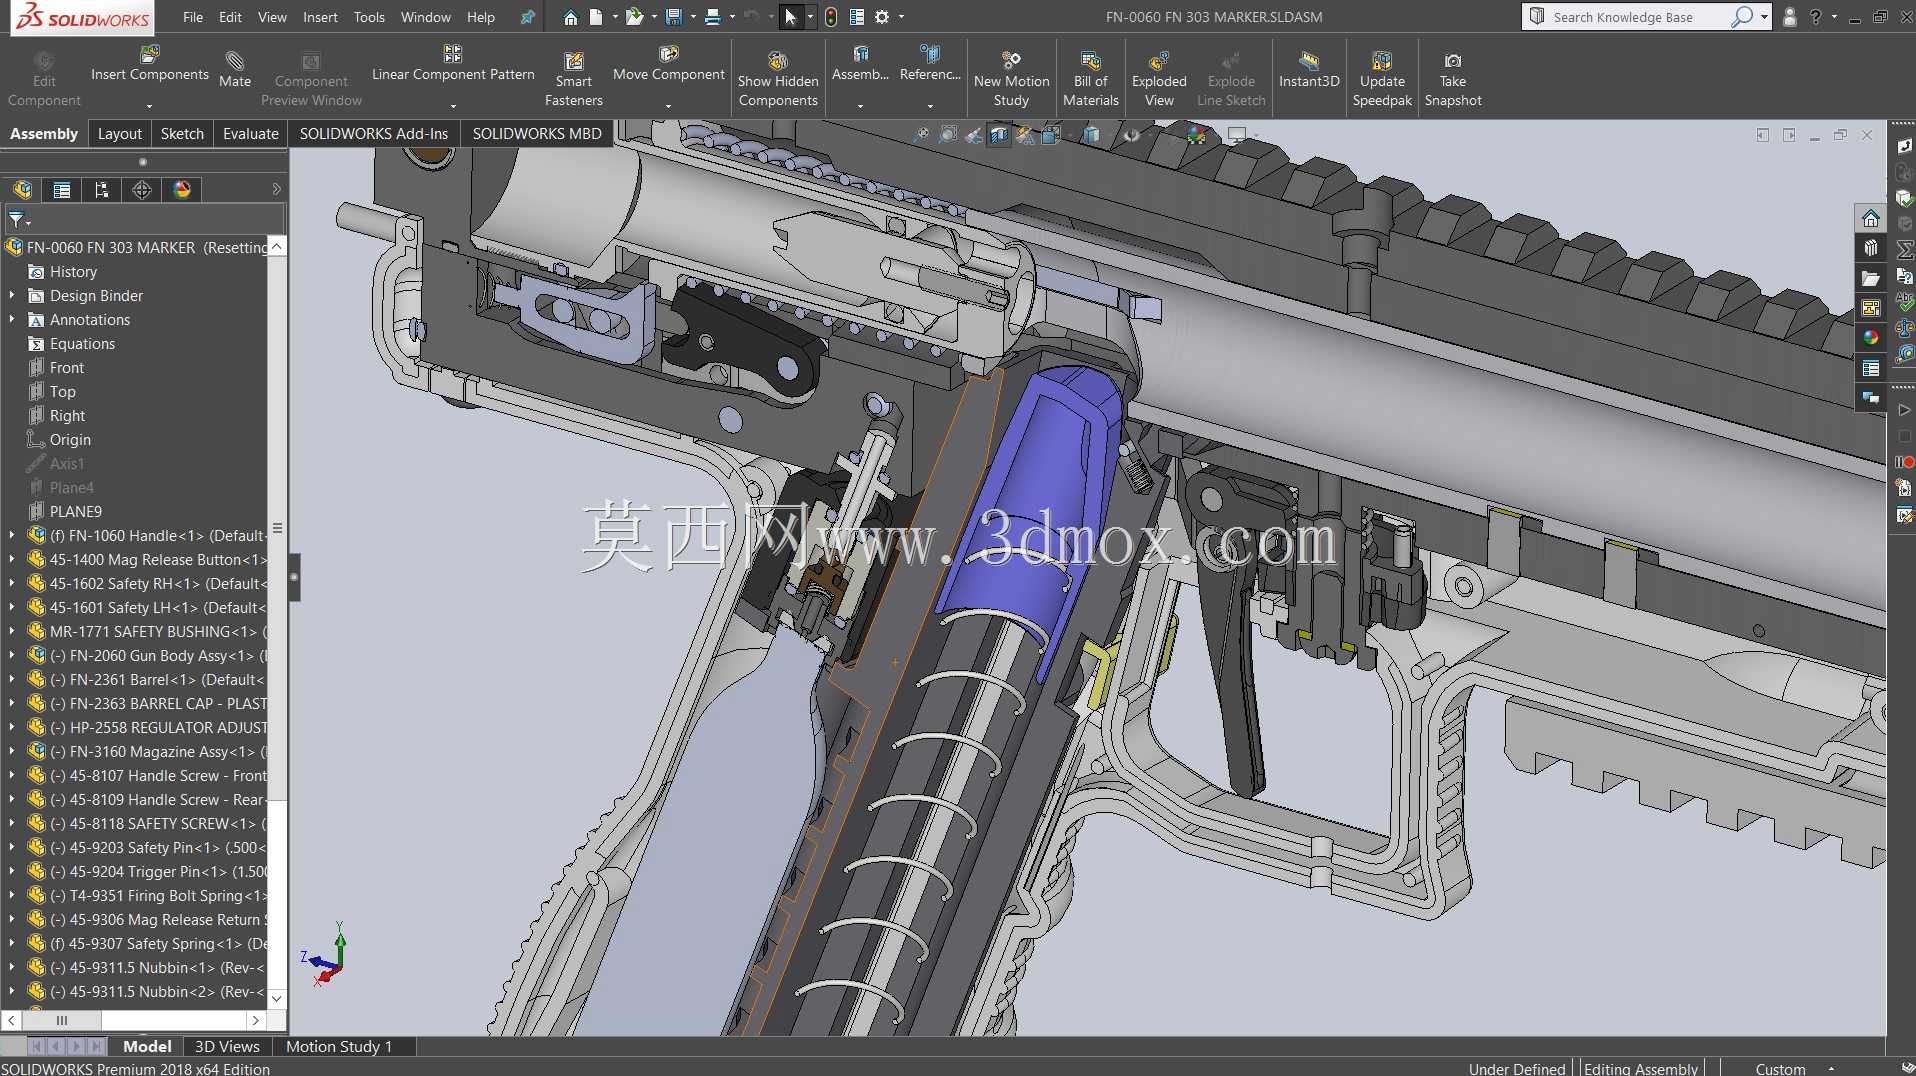Open the Linear Component Pattern dropdown arrow
1916x1076 pixels.
coord(453,105)
